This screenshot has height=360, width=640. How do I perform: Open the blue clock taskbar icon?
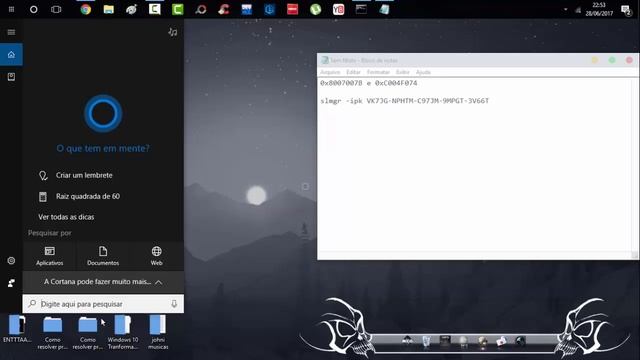click(x=269, y=9)
